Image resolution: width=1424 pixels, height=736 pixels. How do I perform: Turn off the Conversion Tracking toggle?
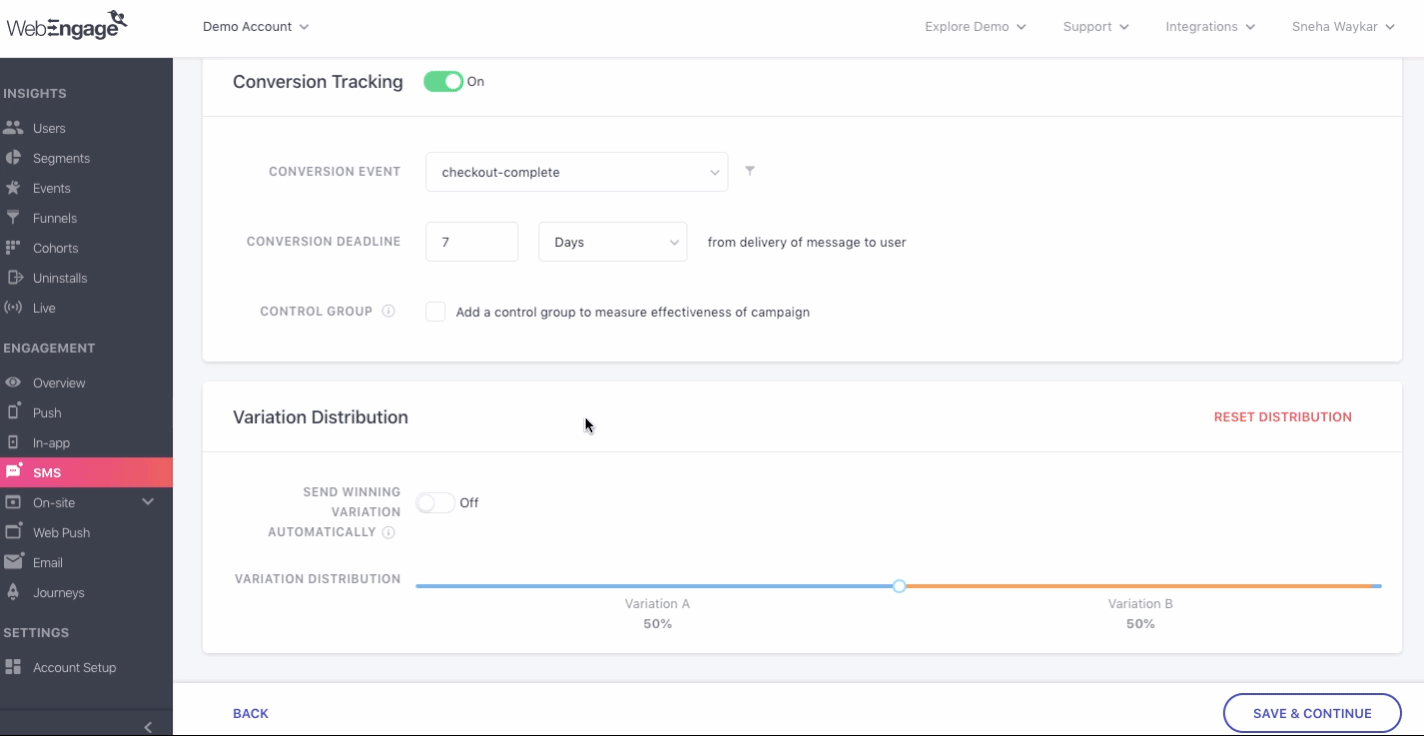coord(443,82)
